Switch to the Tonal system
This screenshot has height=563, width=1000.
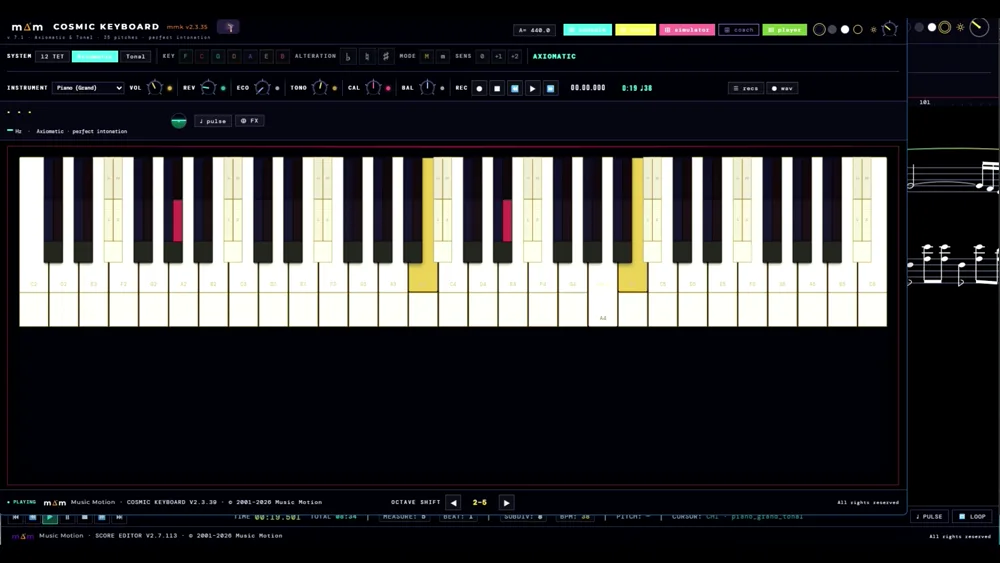(135, 56)
